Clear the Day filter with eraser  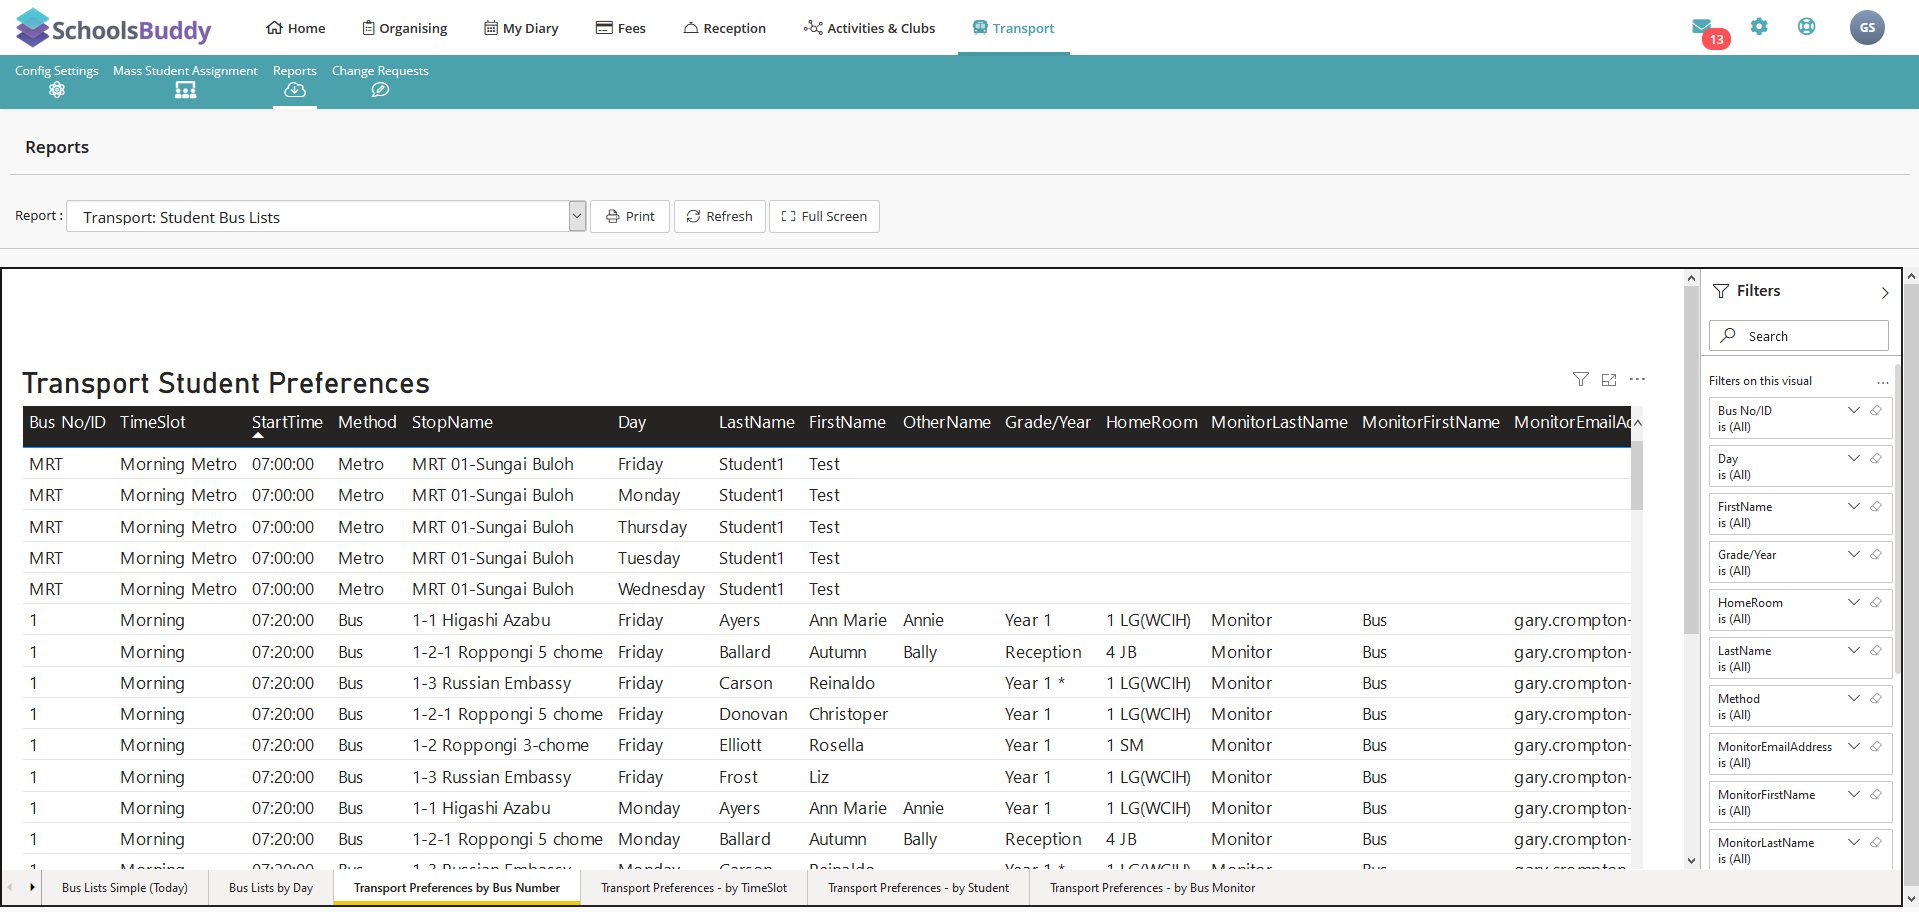(x=1876, y=459)
